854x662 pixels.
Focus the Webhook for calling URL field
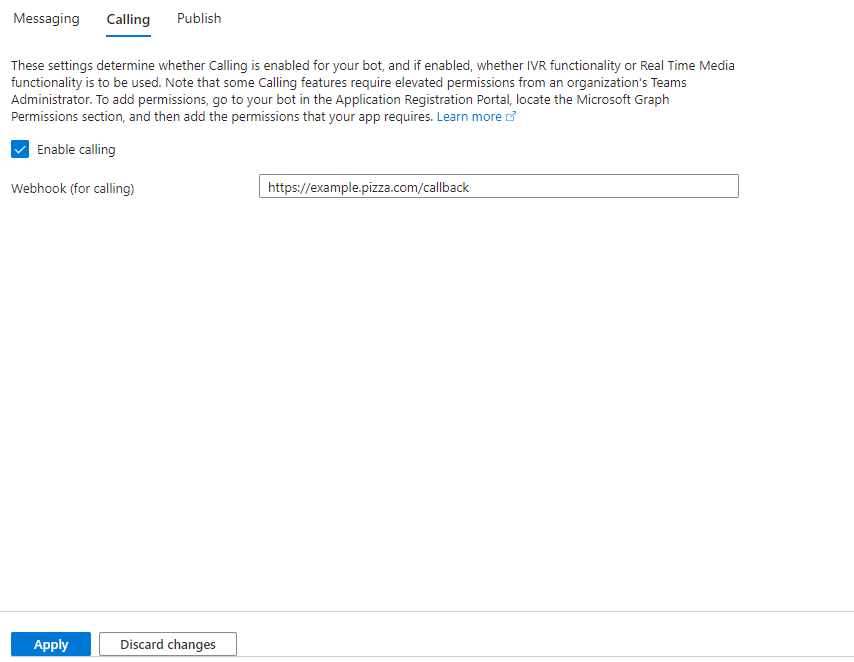tap(498, 186)
